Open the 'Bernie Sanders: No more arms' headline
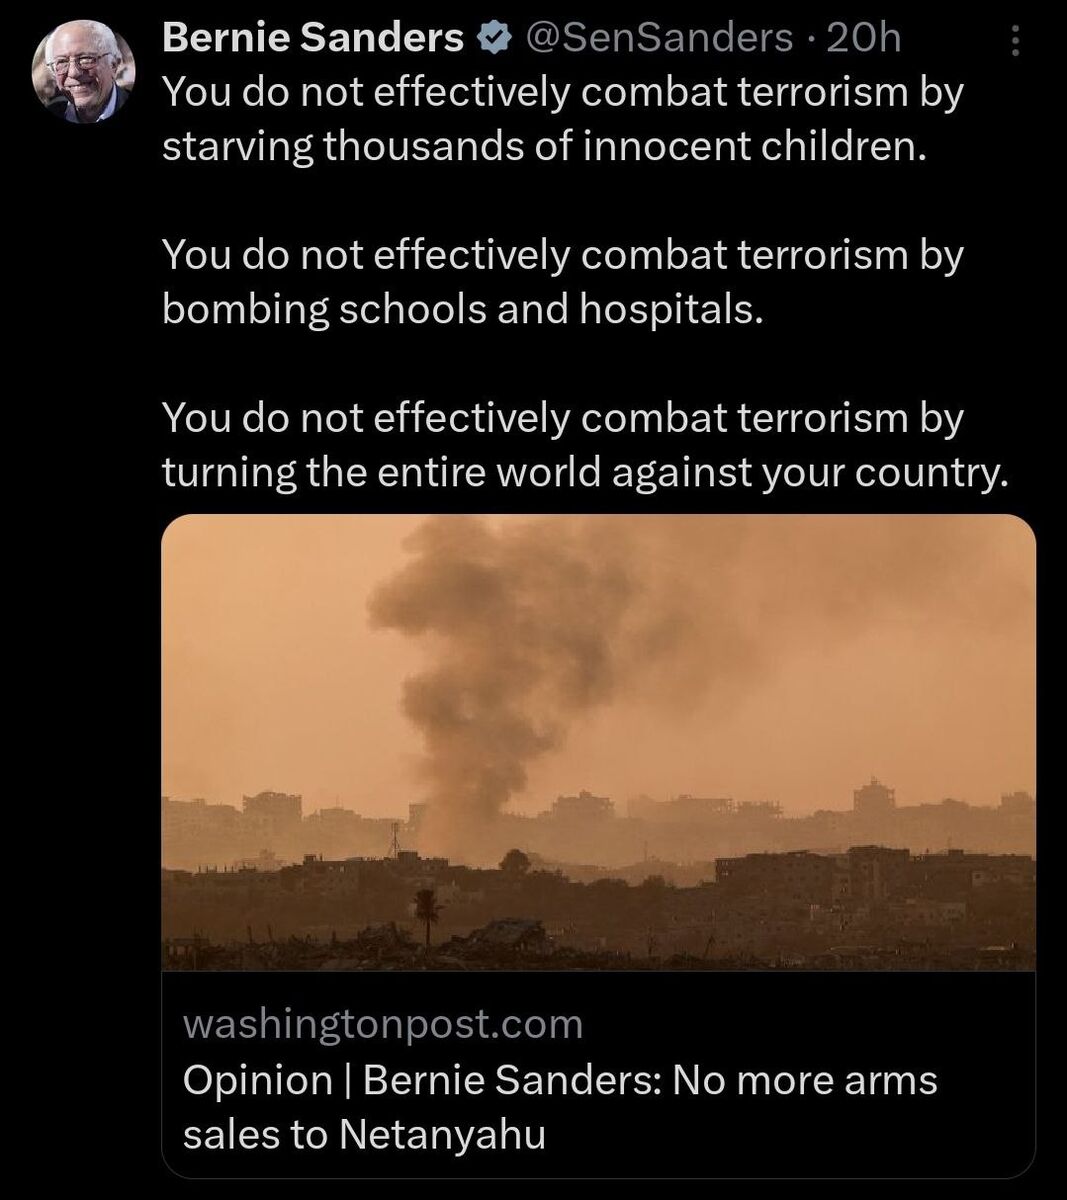Image resolution: width=1067 pixels, height=1200 pixels. coord(650,1080)
